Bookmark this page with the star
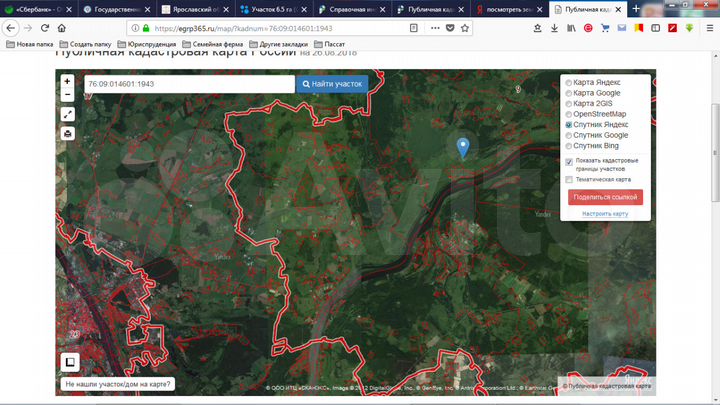The width and height of the screenshot is (720, 405). (x=465, y=28)
